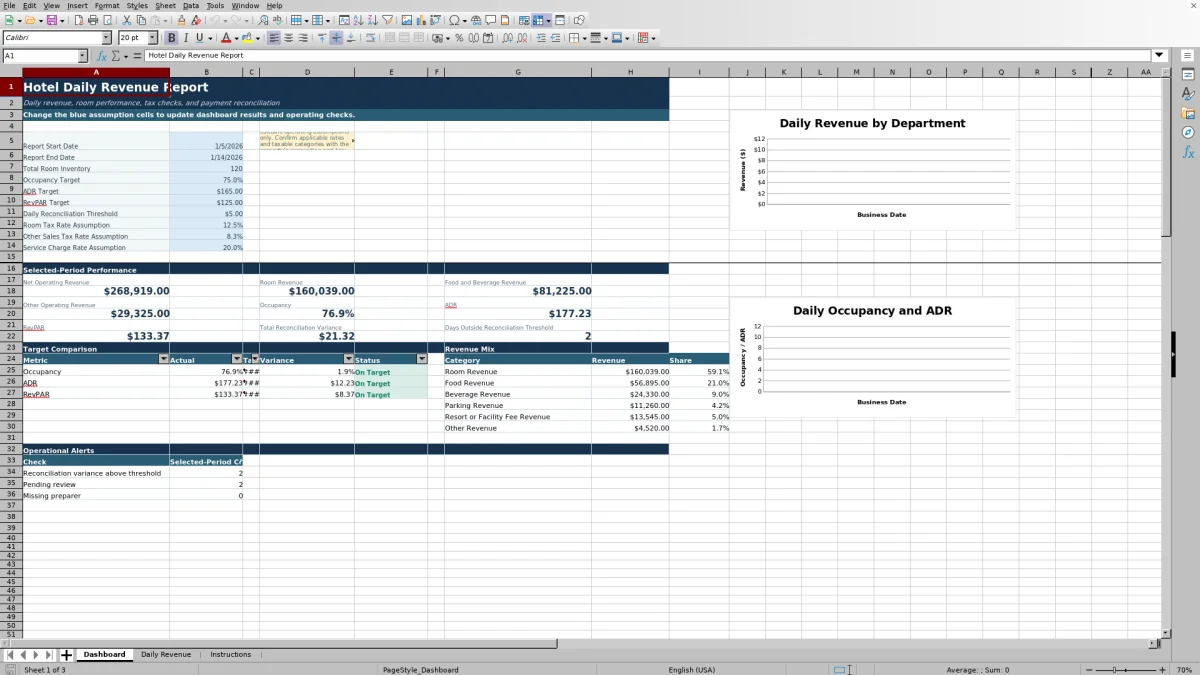This screenshot has height=675, width=1200.
Task: Open the Status column filter dropdown
Action: [x=422, y=359]
